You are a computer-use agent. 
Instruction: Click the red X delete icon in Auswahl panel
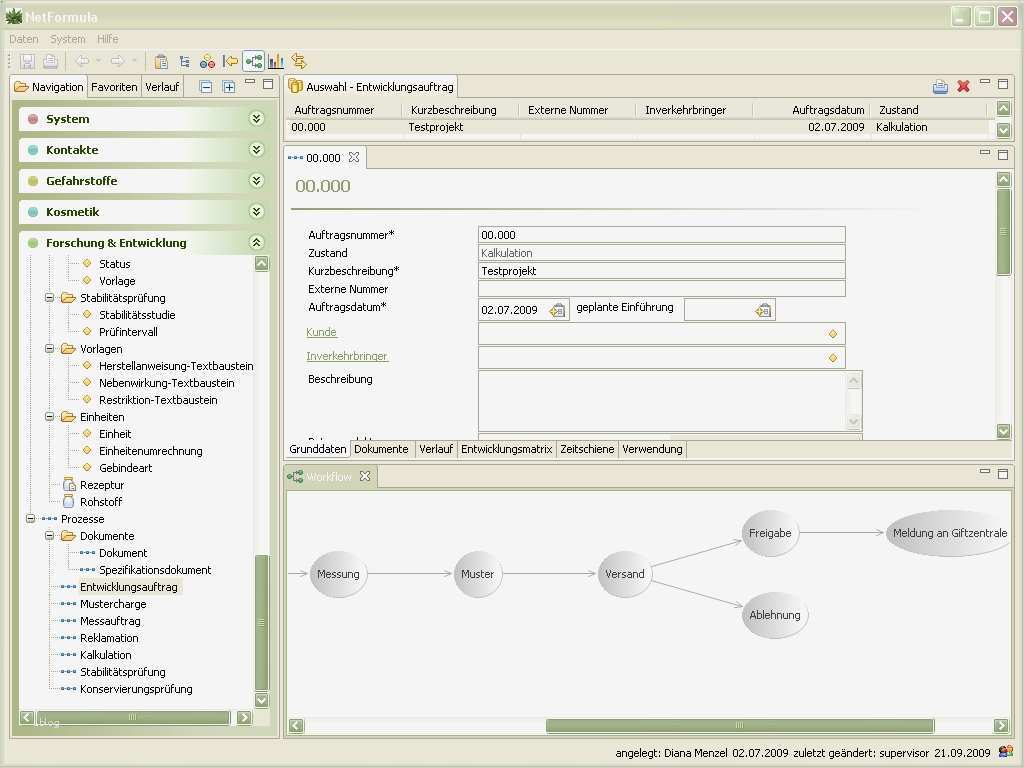[963, 87]
